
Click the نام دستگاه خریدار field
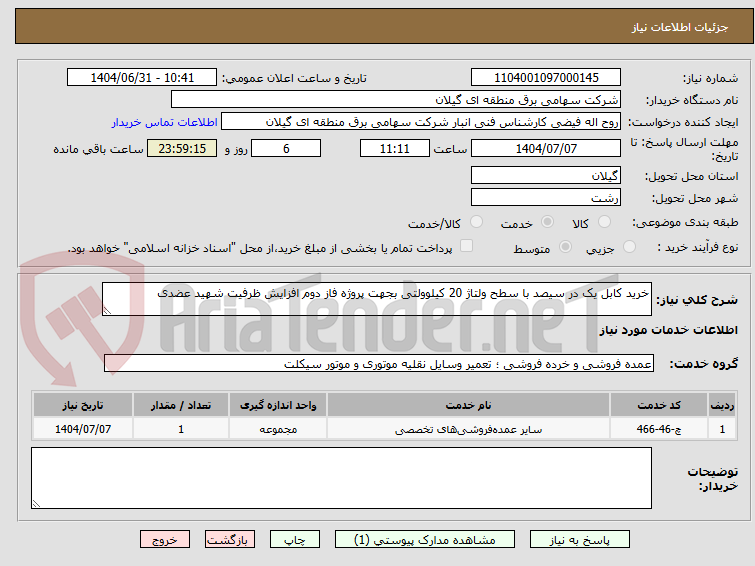pyautogui.click(x=395, y=100)
